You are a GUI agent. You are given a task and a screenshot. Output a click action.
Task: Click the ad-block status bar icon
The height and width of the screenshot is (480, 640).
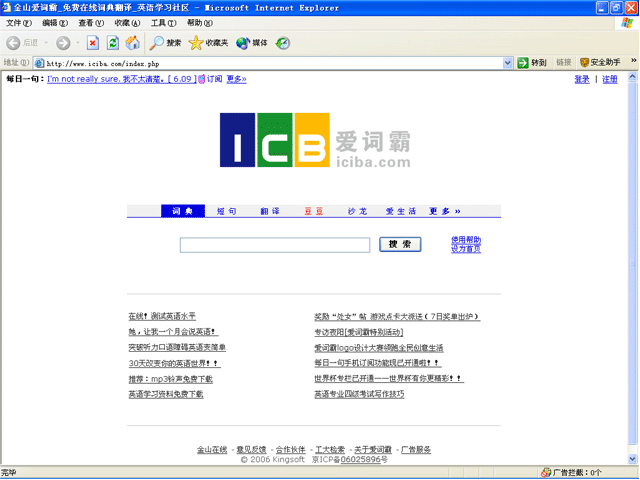click(546, 473)
